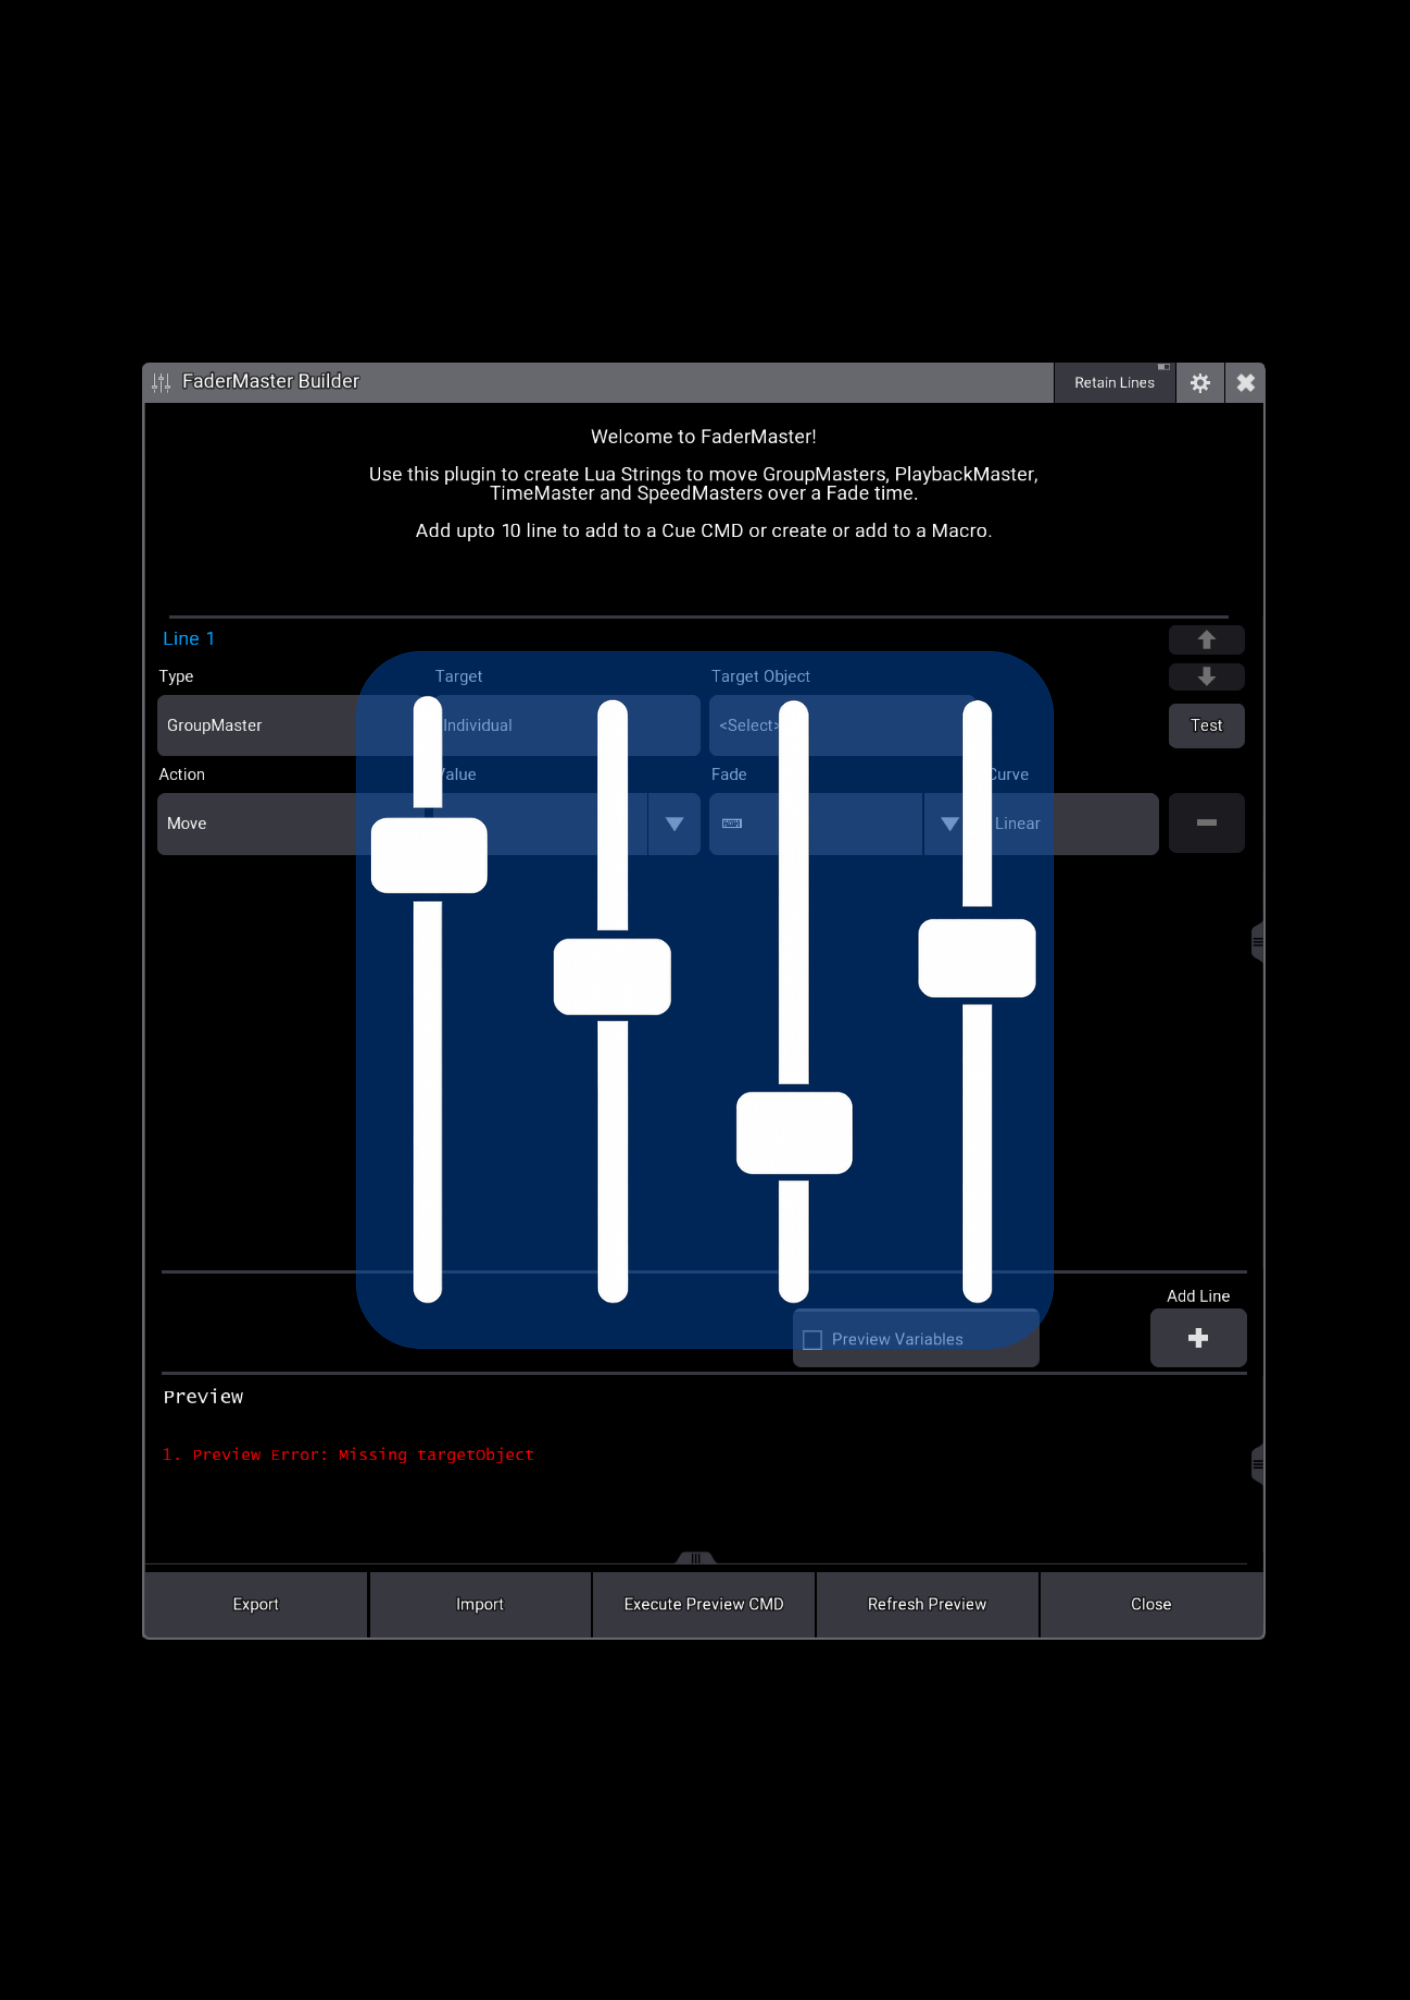
Task: Move Line 1 down with the down arrow
Action: (x=1206, y=677)
